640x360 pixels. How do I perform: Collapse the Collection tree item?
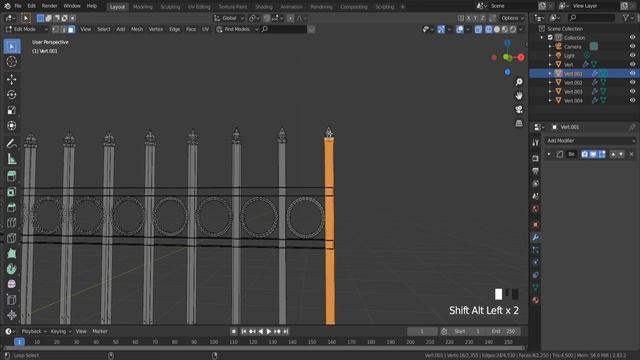click(x=542, y=38)
